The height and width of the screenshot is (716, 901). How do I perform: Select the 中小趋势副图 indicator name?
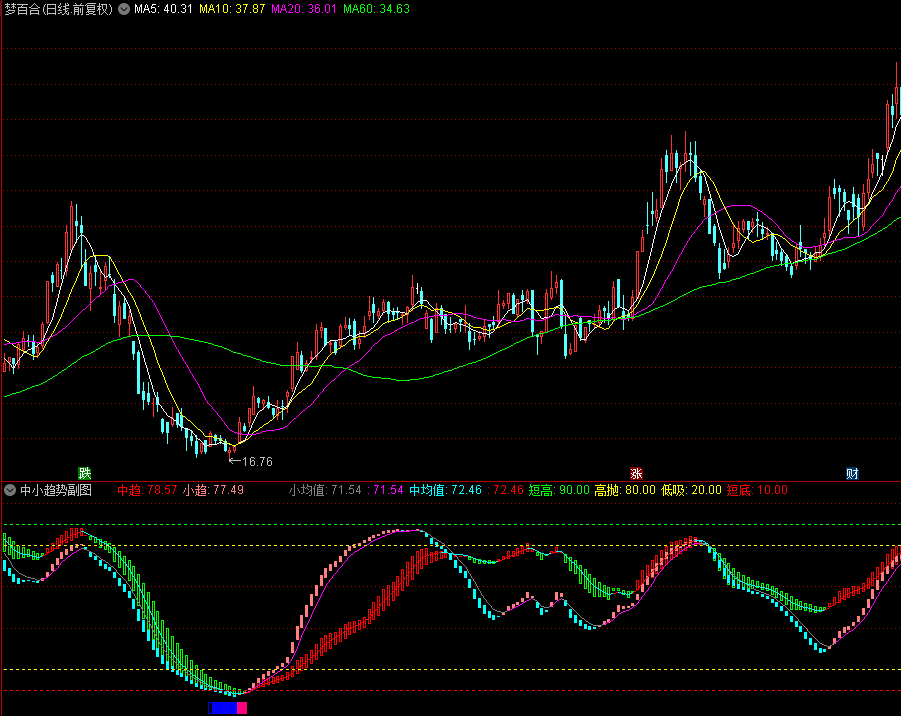tap(56, 490)
